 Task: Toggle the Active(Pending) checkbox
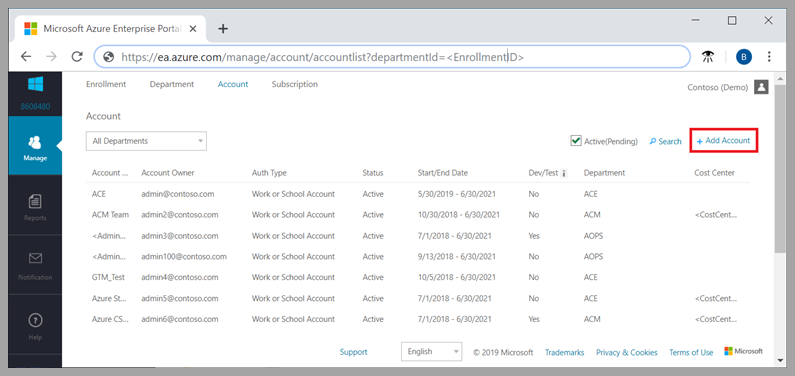[575, 141]
